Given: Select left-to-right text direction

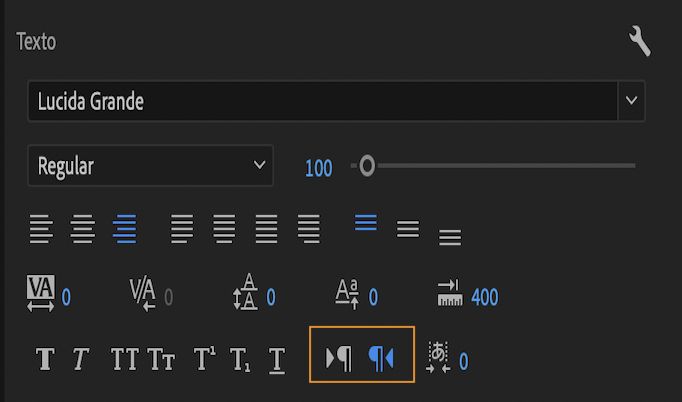Looking at the screenshot, I should pyautogui.click(x=340, y=357).
